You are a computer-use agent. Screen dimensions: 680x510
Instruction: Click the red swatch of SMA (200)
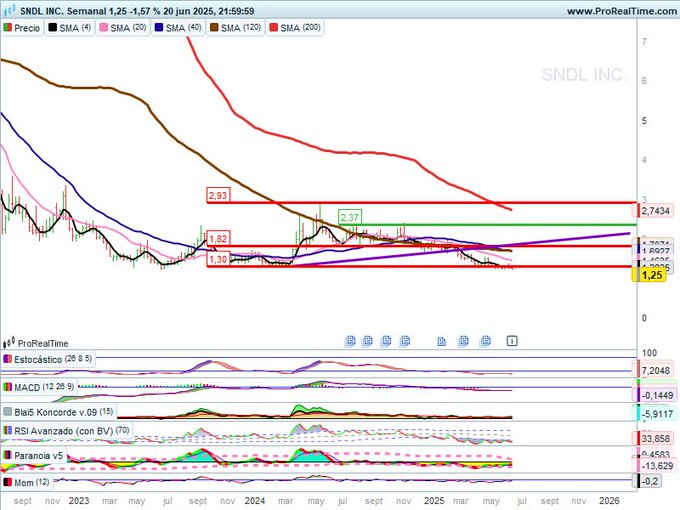[274, 28]
